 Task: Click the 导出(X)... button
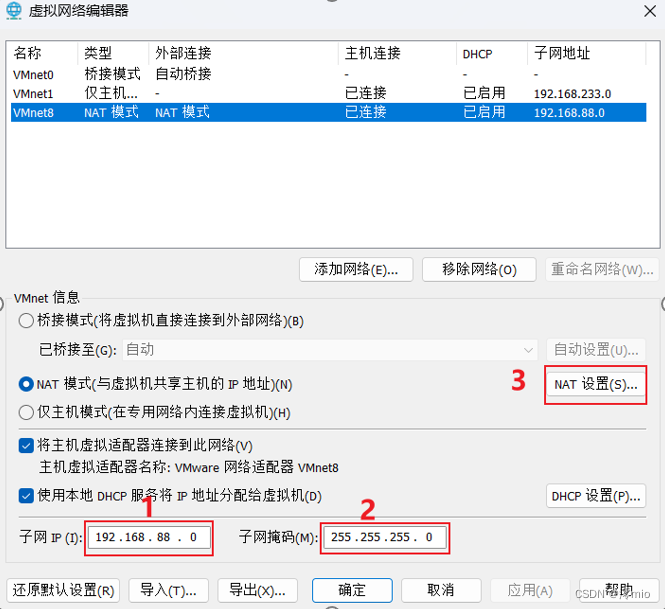click(257, 590)
